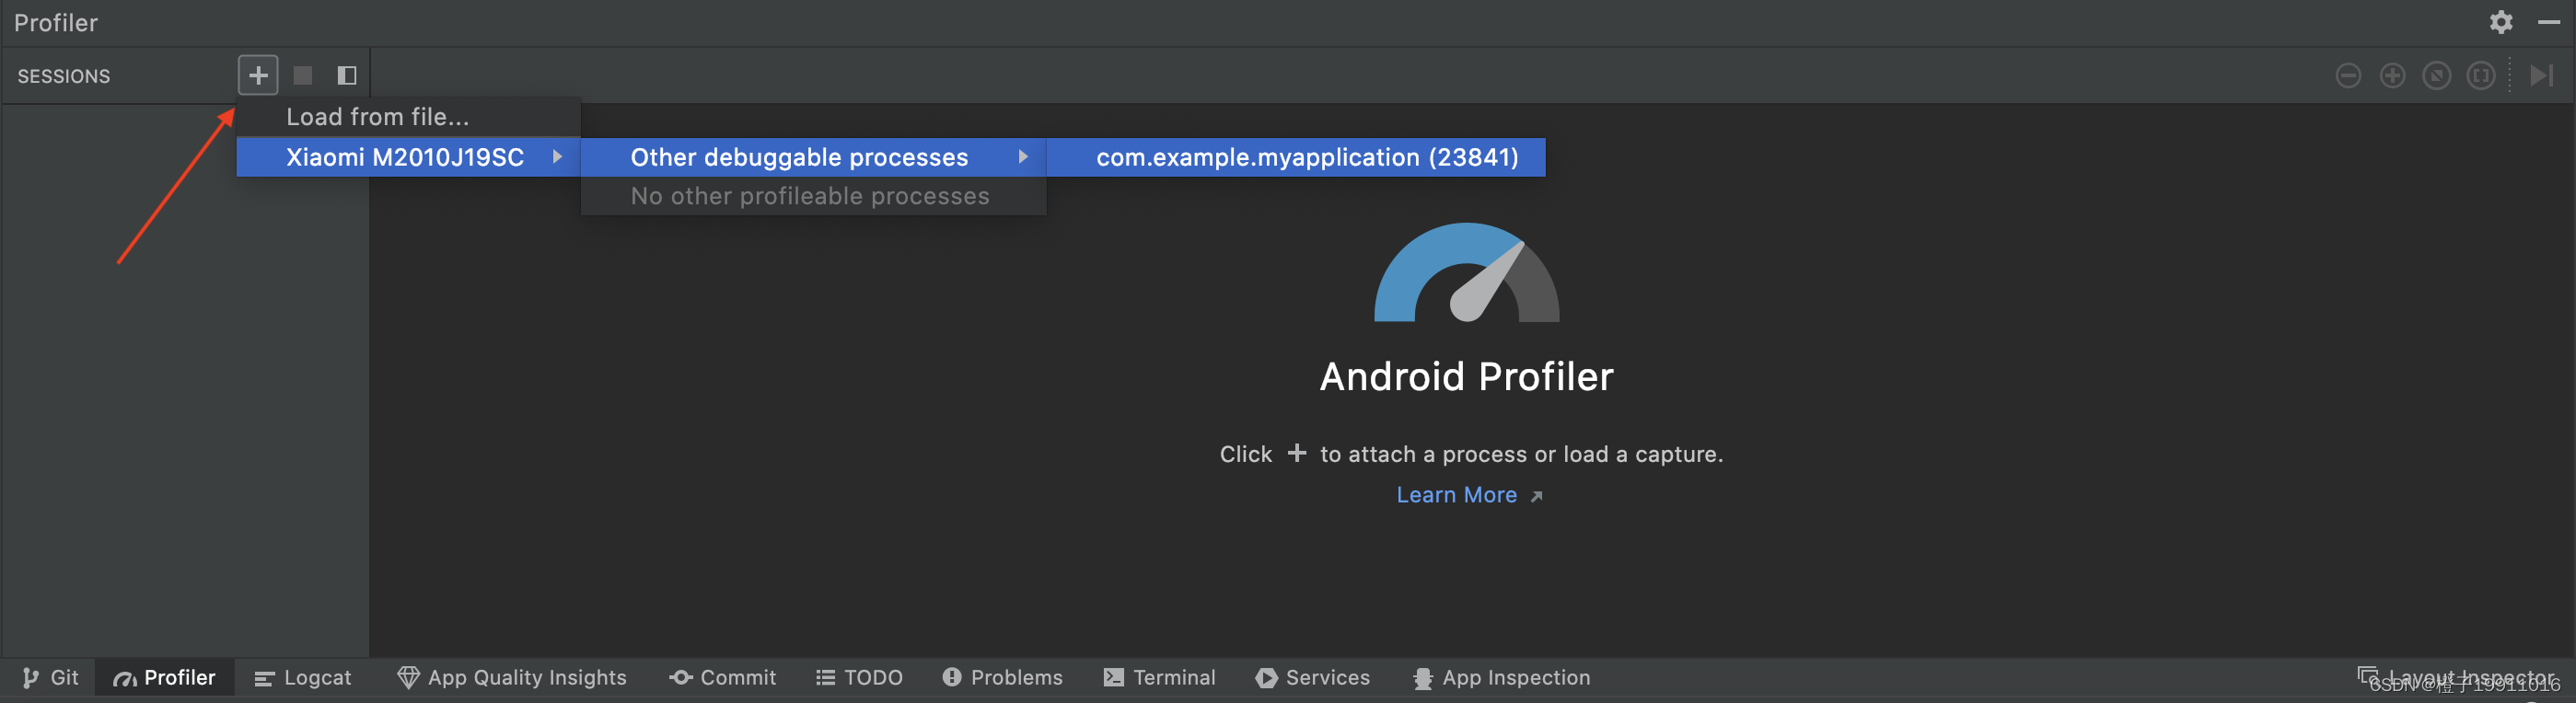Open the Git tool window

[50, 677]
